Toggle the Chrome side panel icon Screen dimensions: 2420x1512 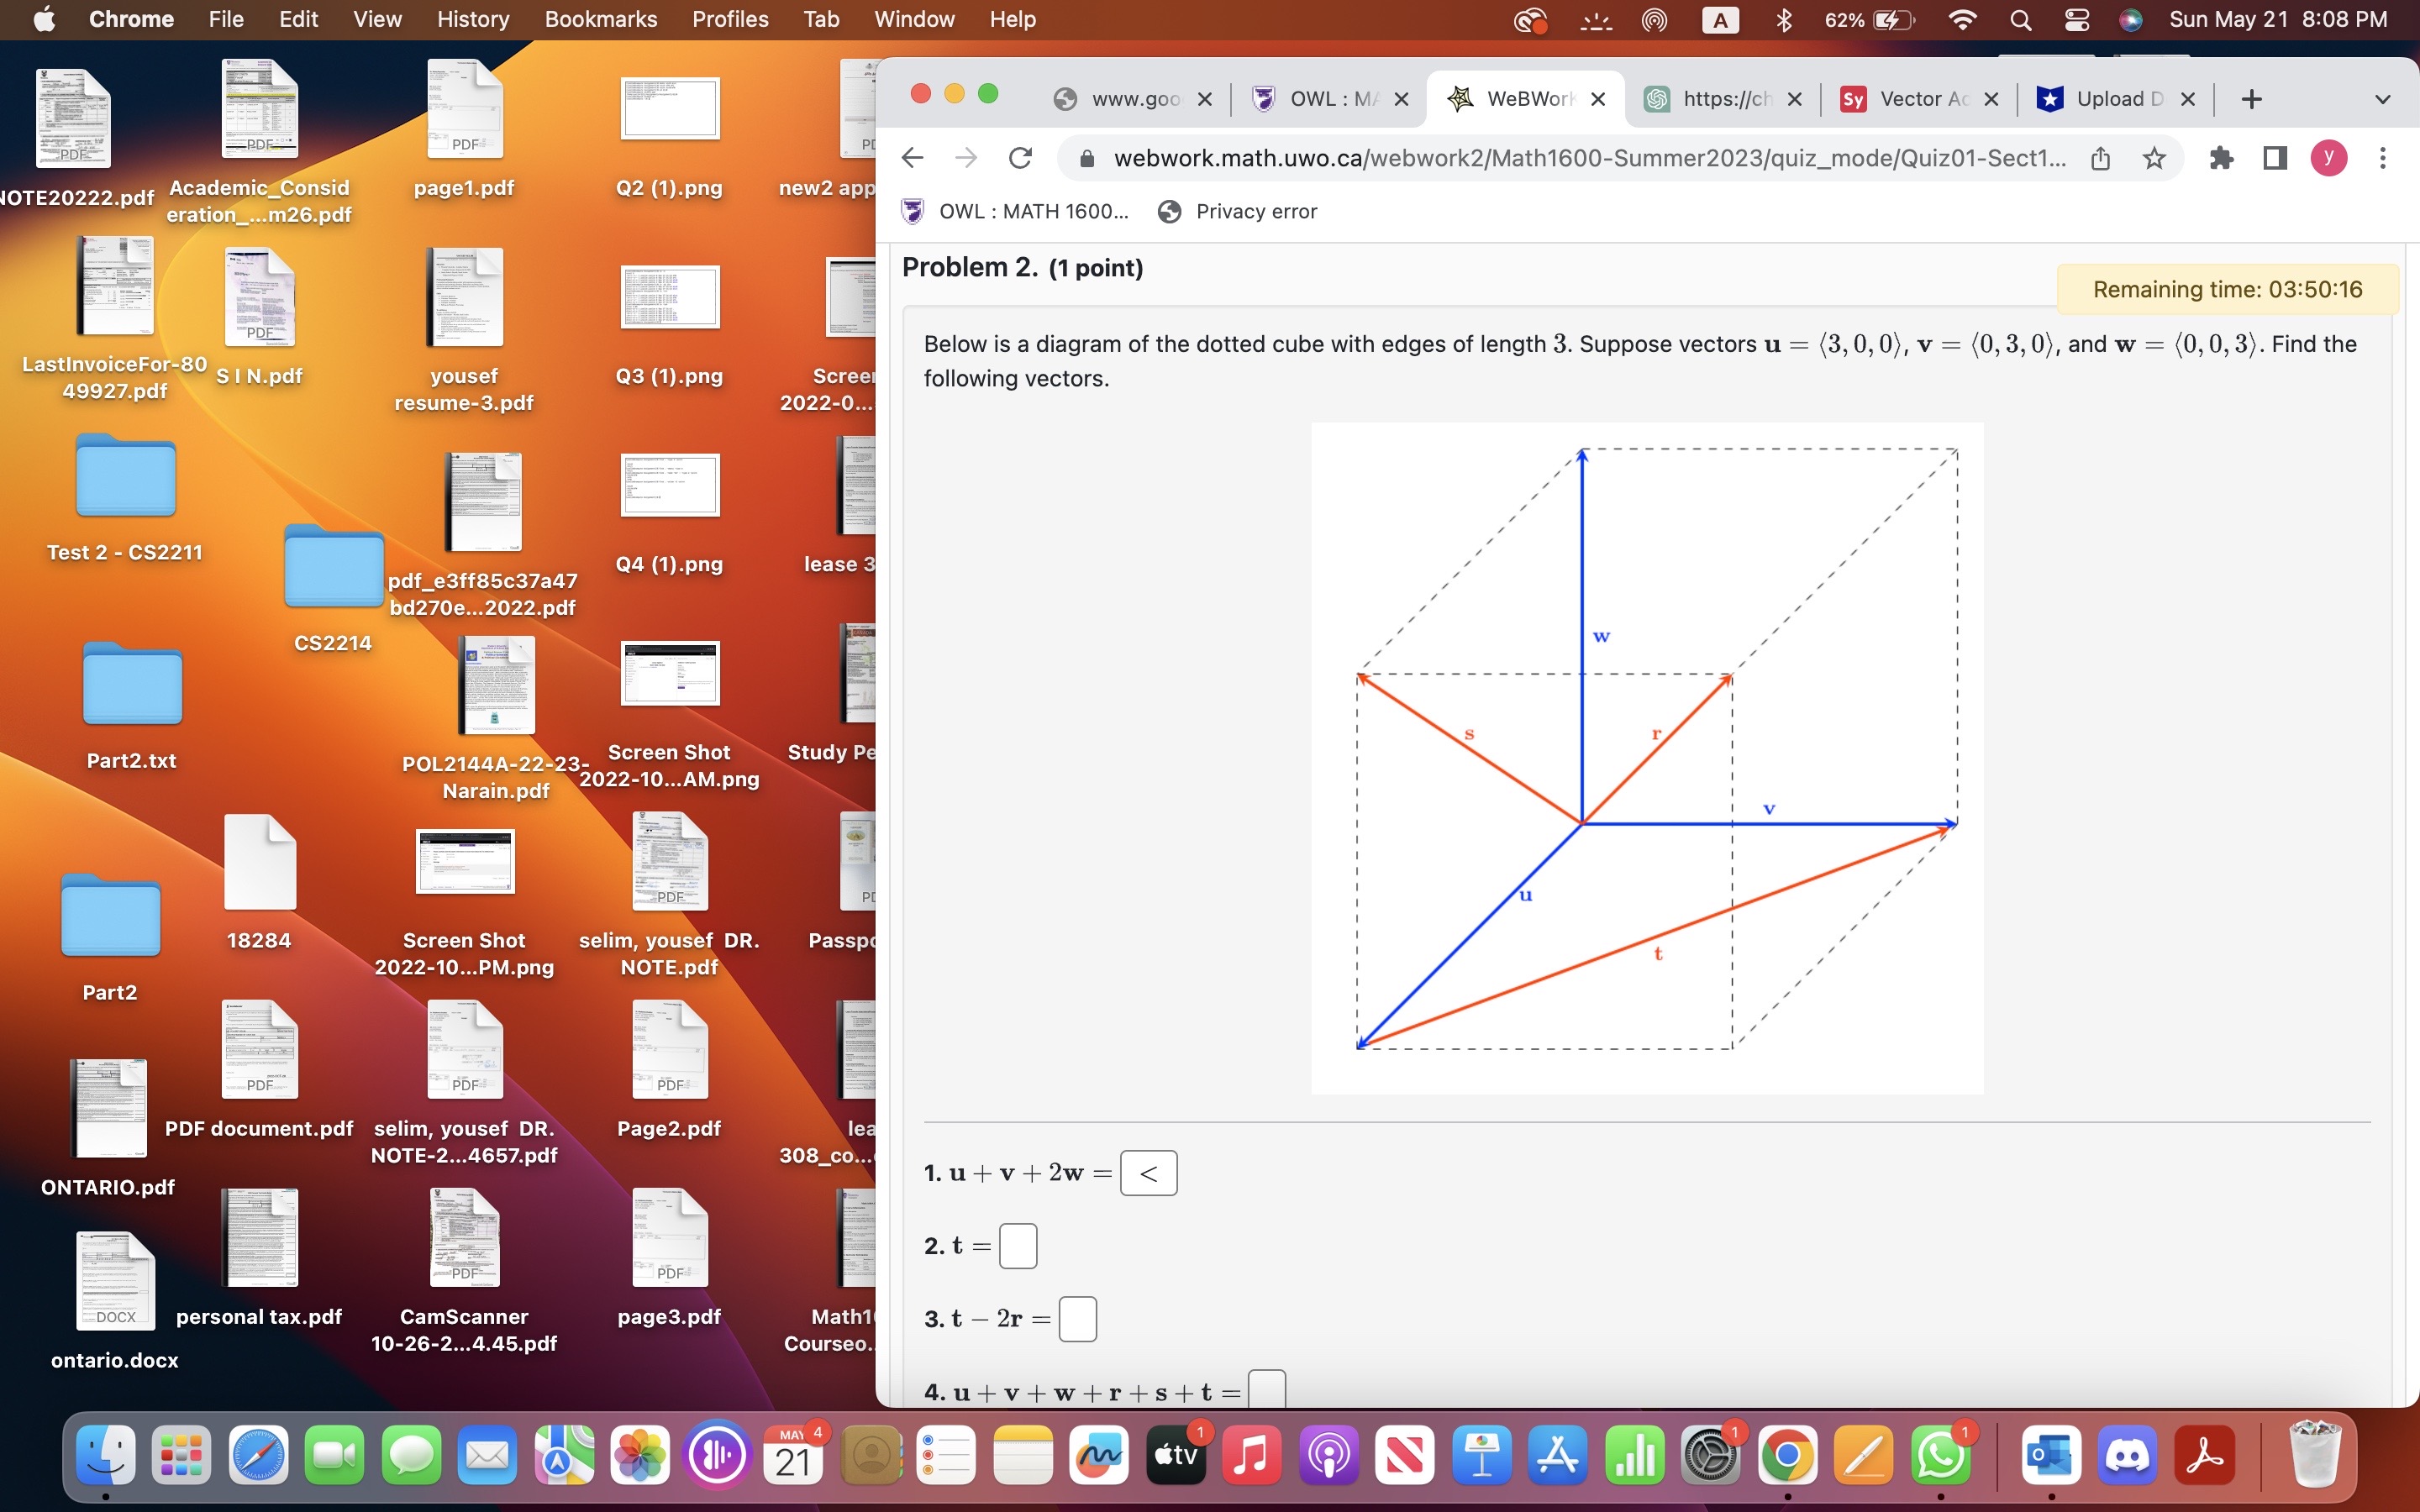pos(2275,158)
